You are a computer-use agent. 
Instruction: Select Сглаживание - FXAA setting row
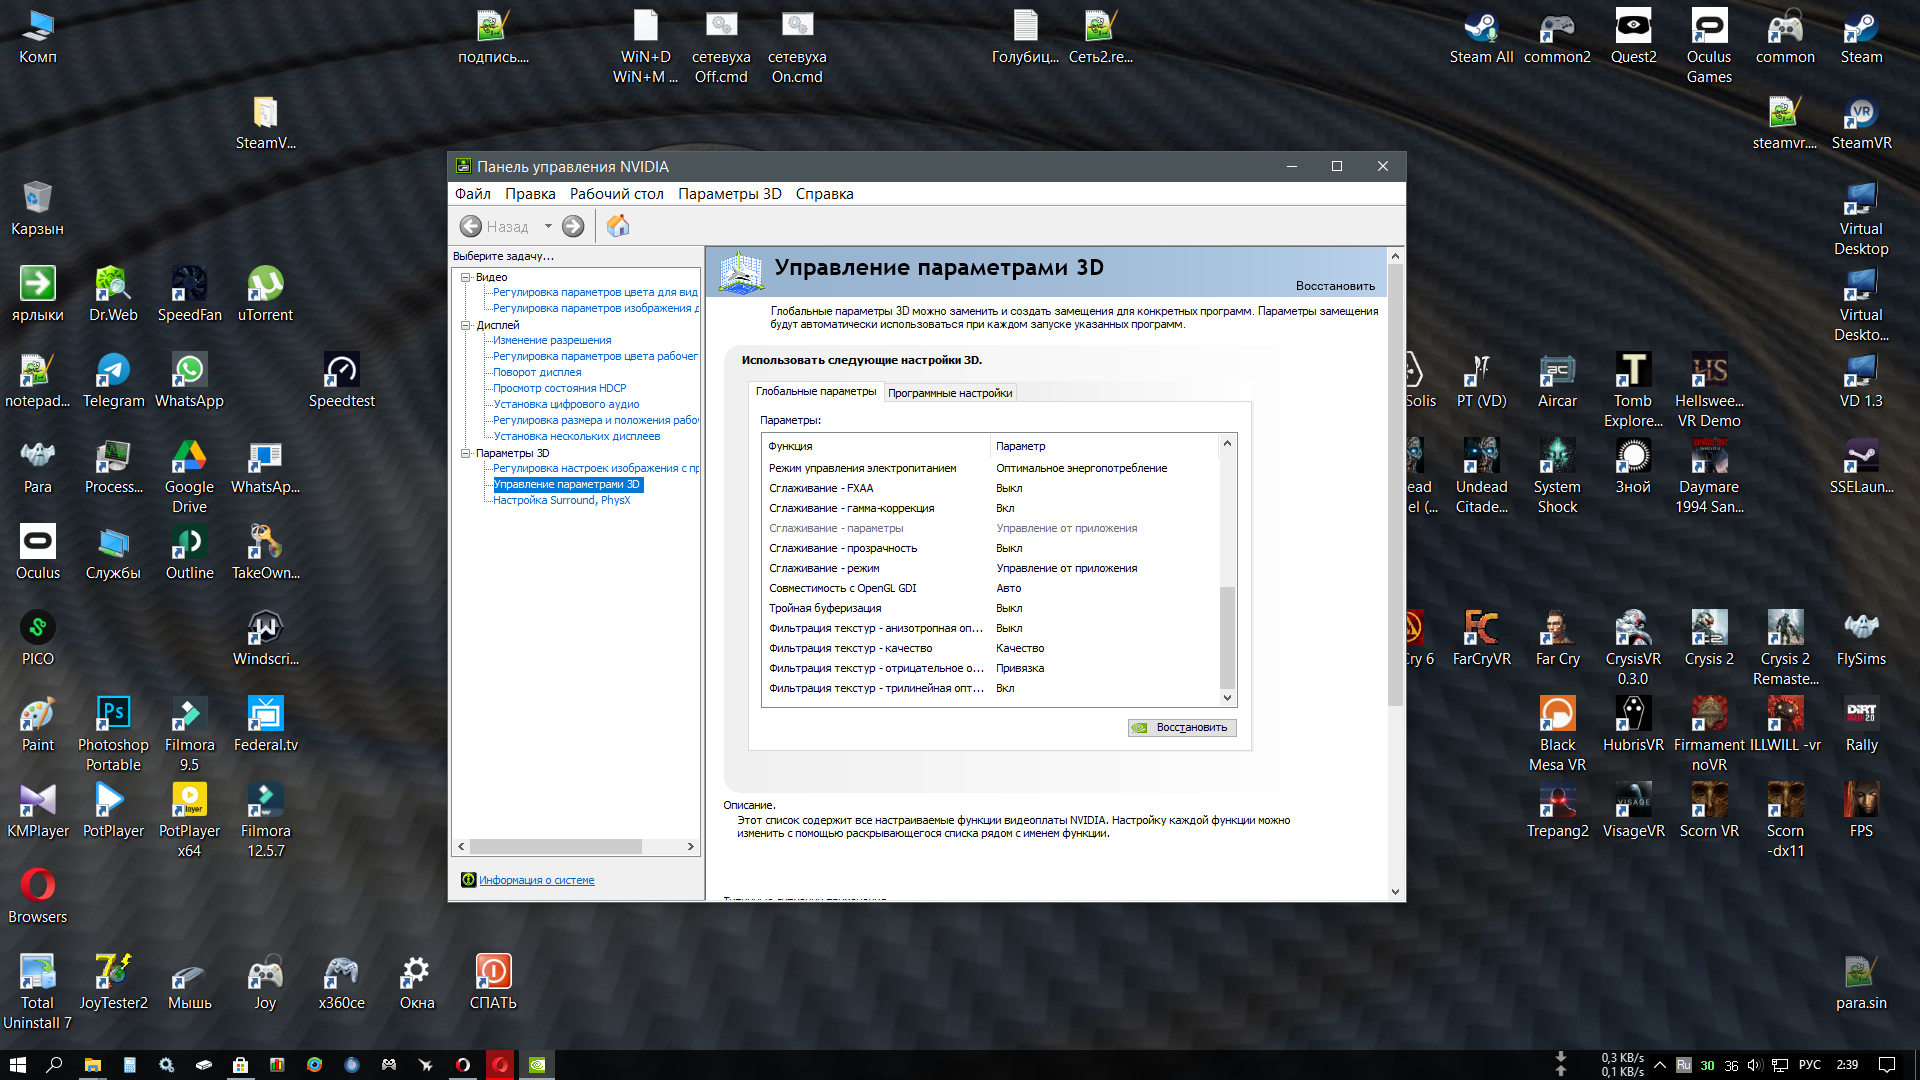point(990,488)
